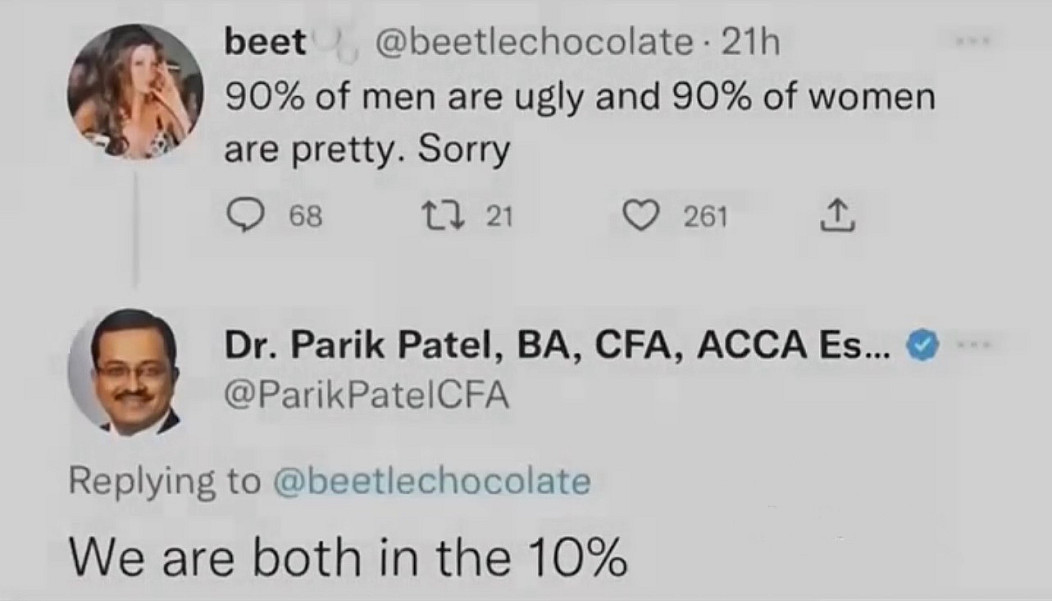The image size is (1052, 601).
Task: Click the reply count 68
Action: pyautogui.click(x=306, y=216)
